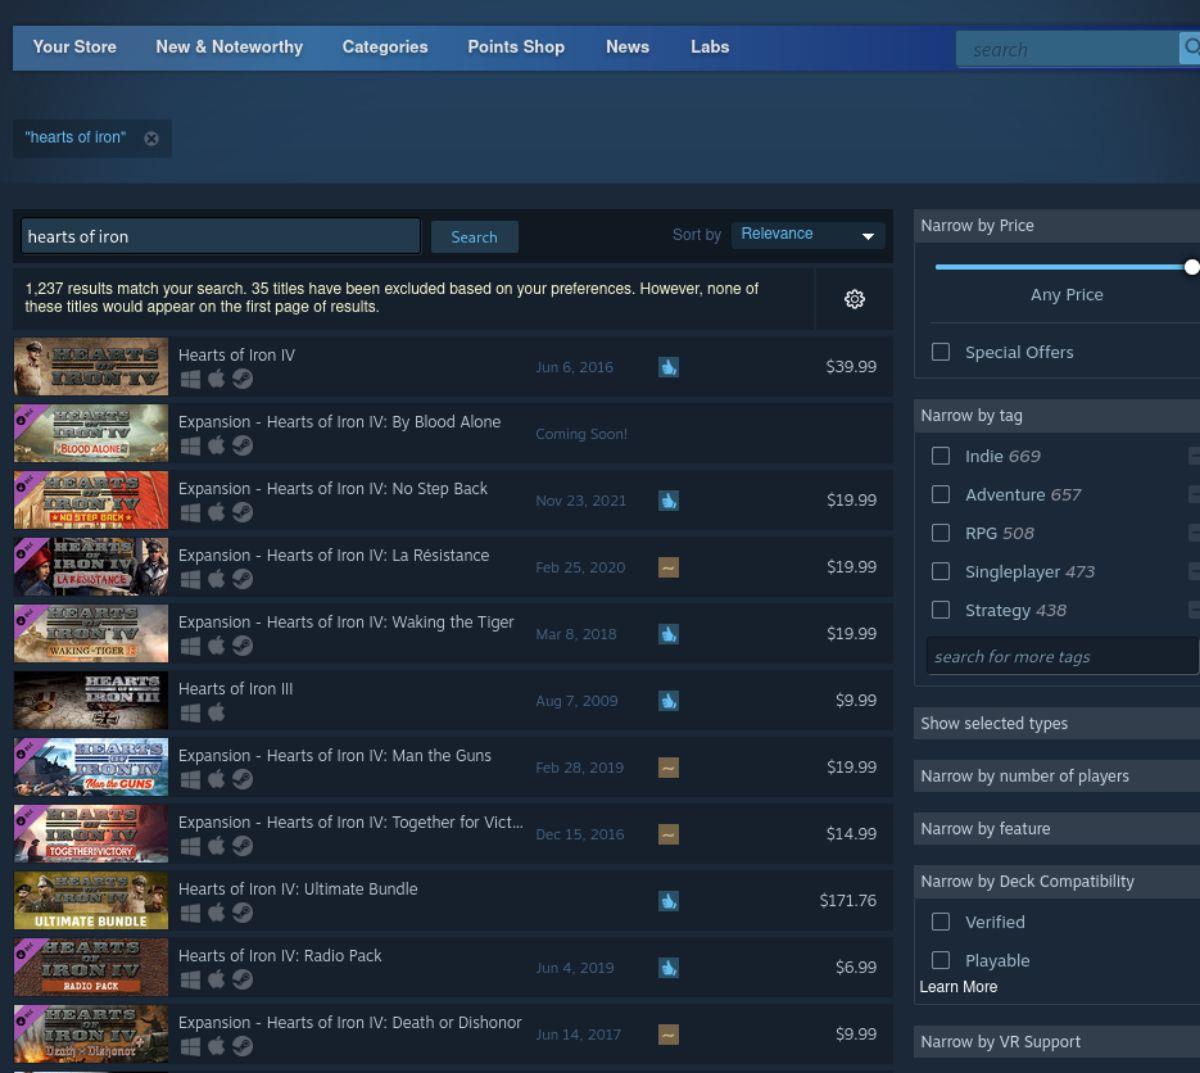Select the Apple icon under Hearts of Iron III

216,713
